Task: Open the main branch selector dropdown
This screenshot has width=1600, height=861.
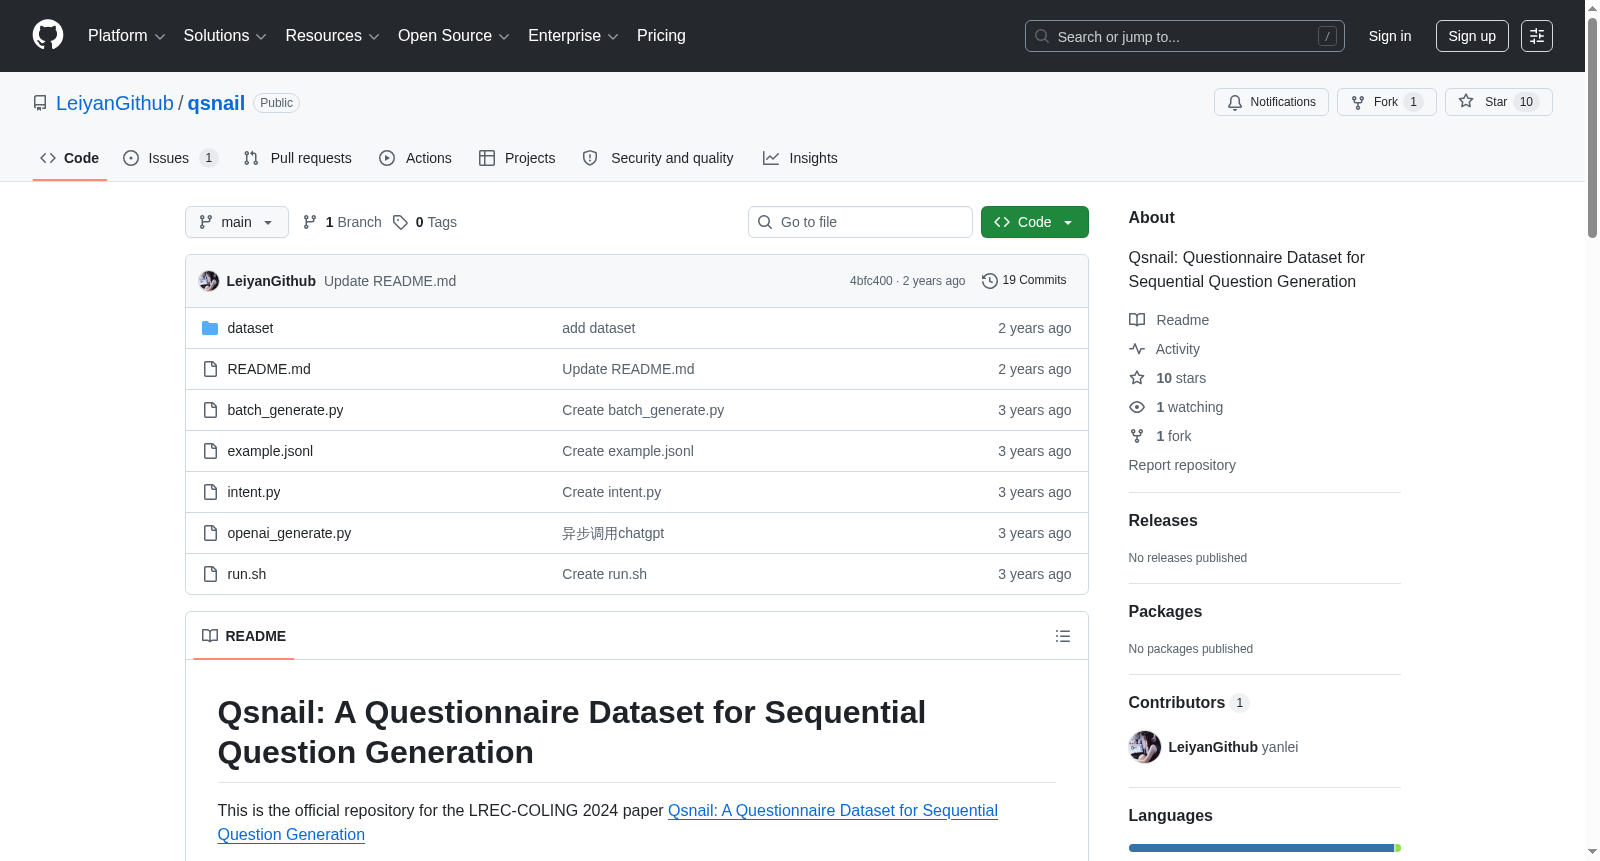Action: point(237,222)
